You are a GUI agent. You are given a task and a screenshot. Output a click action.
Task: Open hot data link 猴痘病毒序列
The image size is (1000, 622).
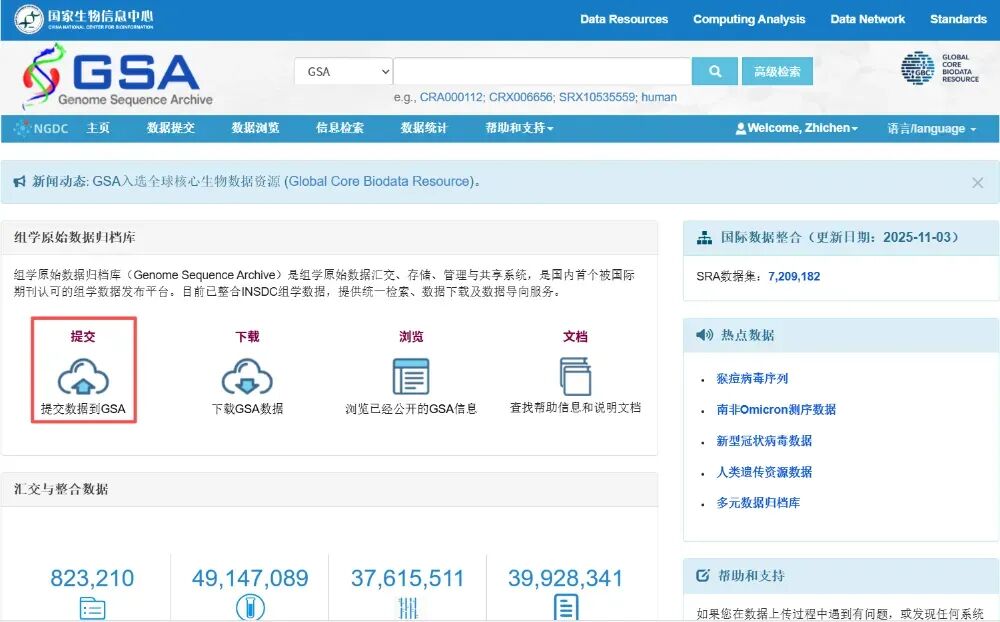tap(752, 378)
